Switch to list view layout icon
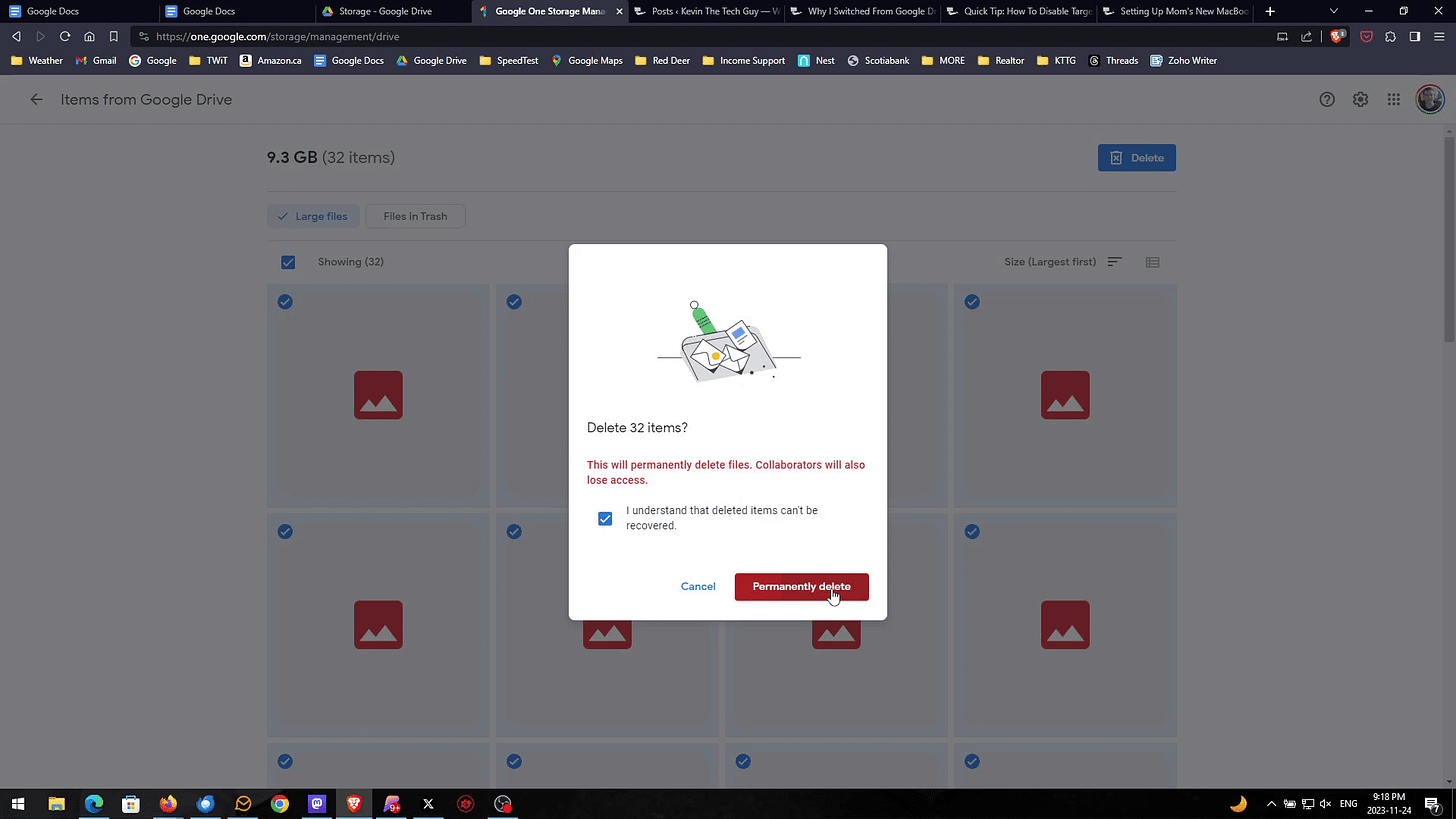Screen dimensions: 1456x819 1153,262
